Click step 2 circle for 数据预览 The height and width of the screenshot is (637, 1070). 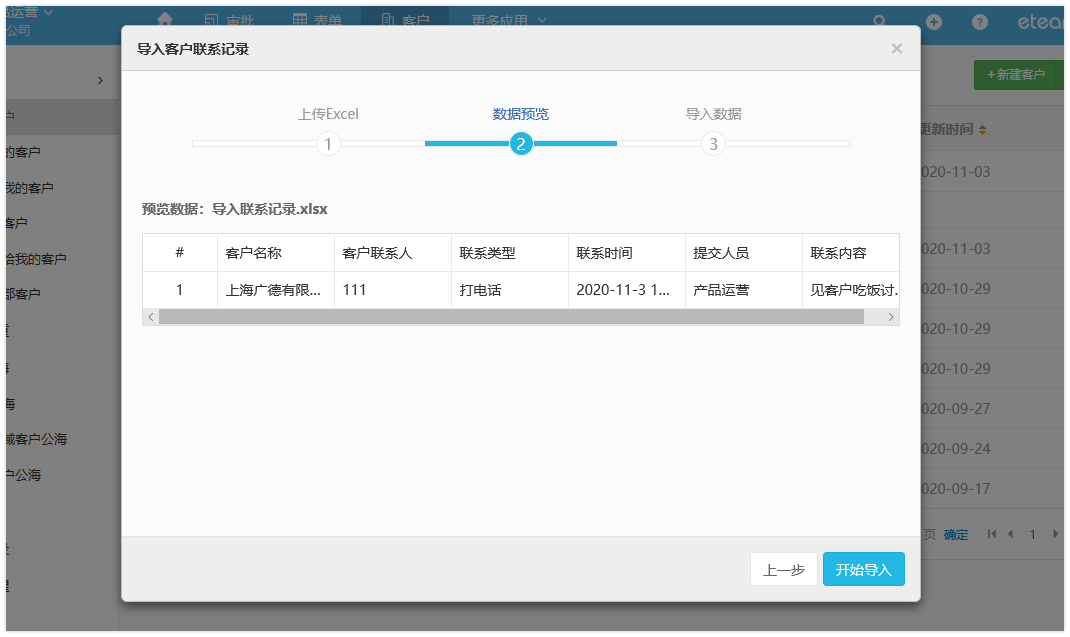coord(520,144)
